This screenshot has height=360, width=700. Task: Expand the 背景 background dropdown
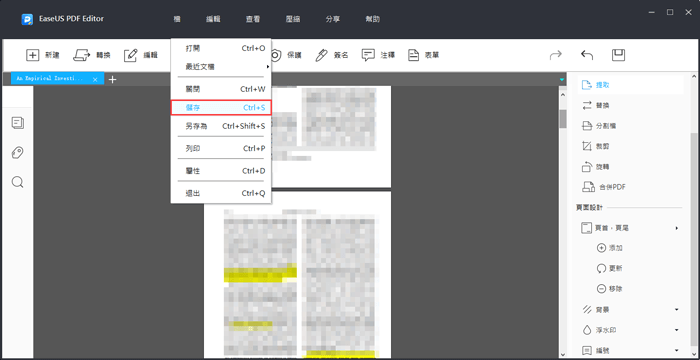[x=677, y=310]
